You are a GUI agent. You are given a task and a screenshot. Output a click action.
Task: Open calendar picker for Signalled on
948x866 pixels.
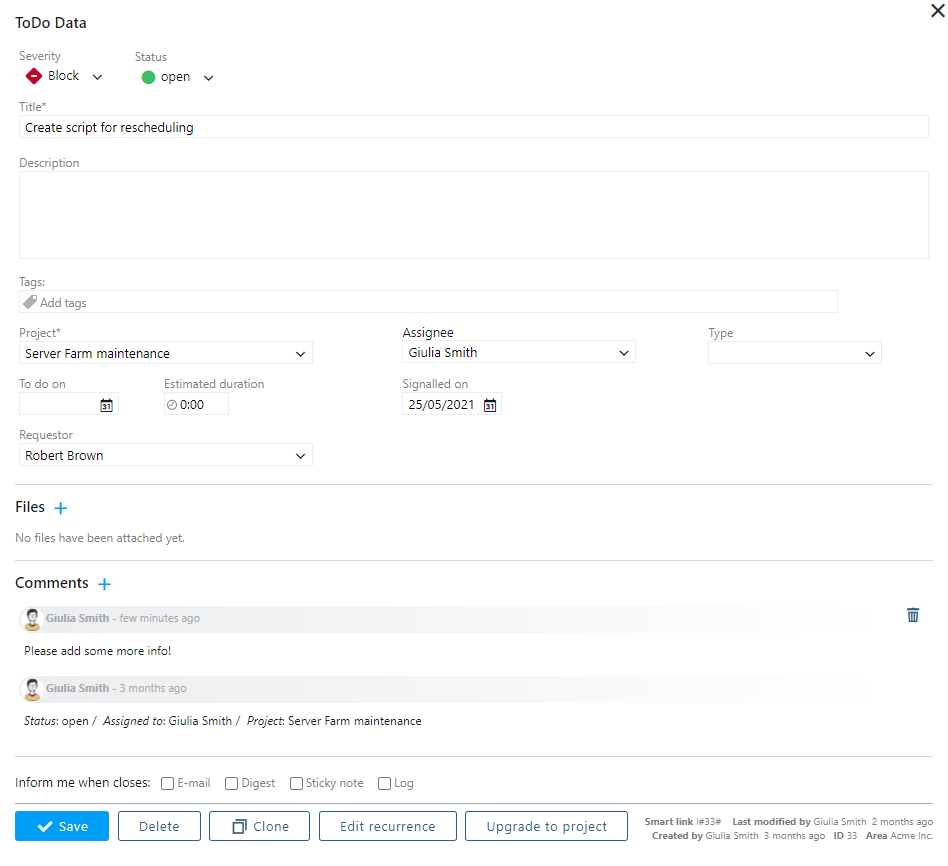[x=489, y=405]
